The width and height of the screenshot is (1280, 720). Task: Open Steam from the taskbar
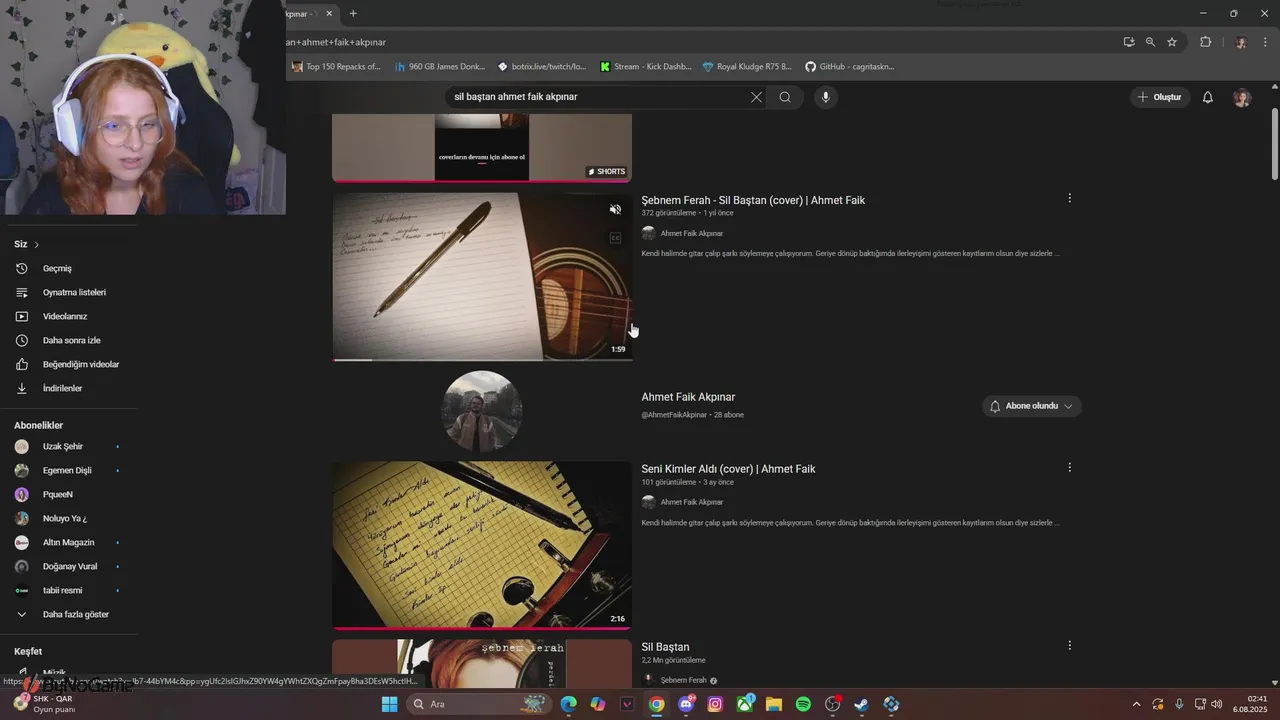(x=861, y=704)
